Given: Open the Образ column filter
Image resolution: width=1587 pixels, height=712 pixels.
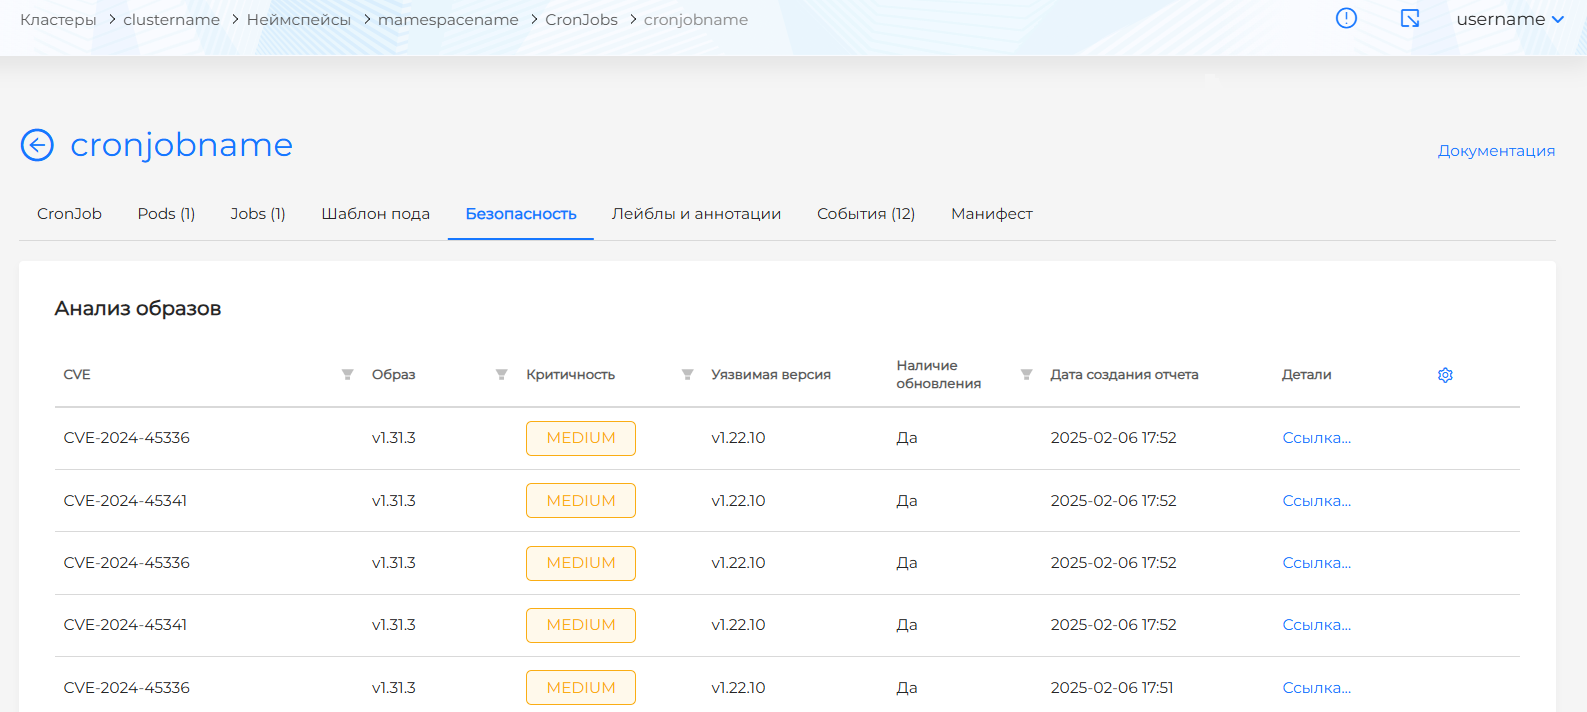Looking at the screenshot, I should (501, 375).
